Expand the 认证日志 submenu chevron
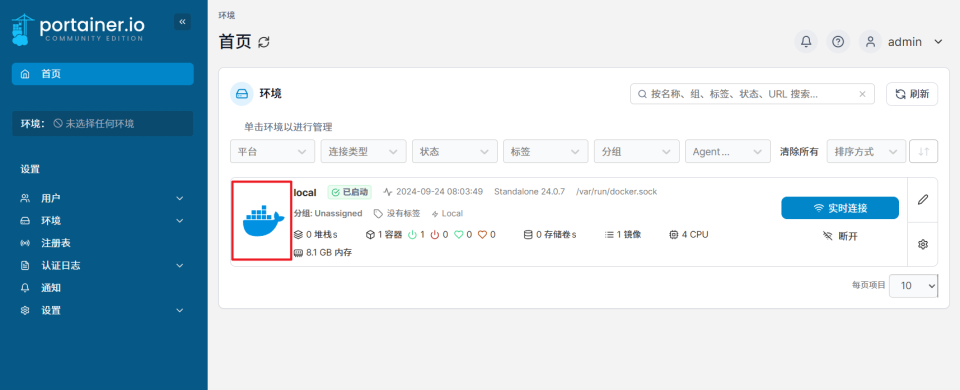The height and width of the screenshot is (390, 960). point(179,266)
